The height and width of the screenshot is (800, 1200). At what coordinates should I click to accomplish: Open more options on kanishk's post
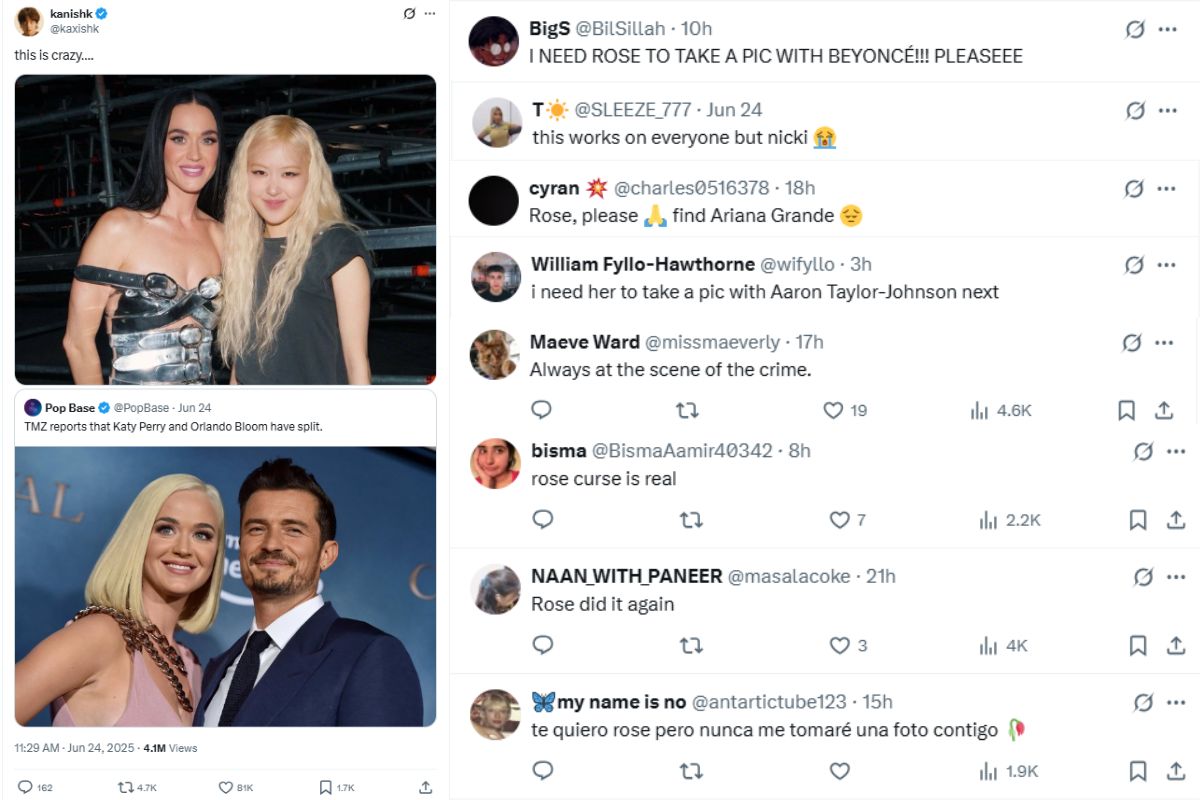(x=430, y=14)
